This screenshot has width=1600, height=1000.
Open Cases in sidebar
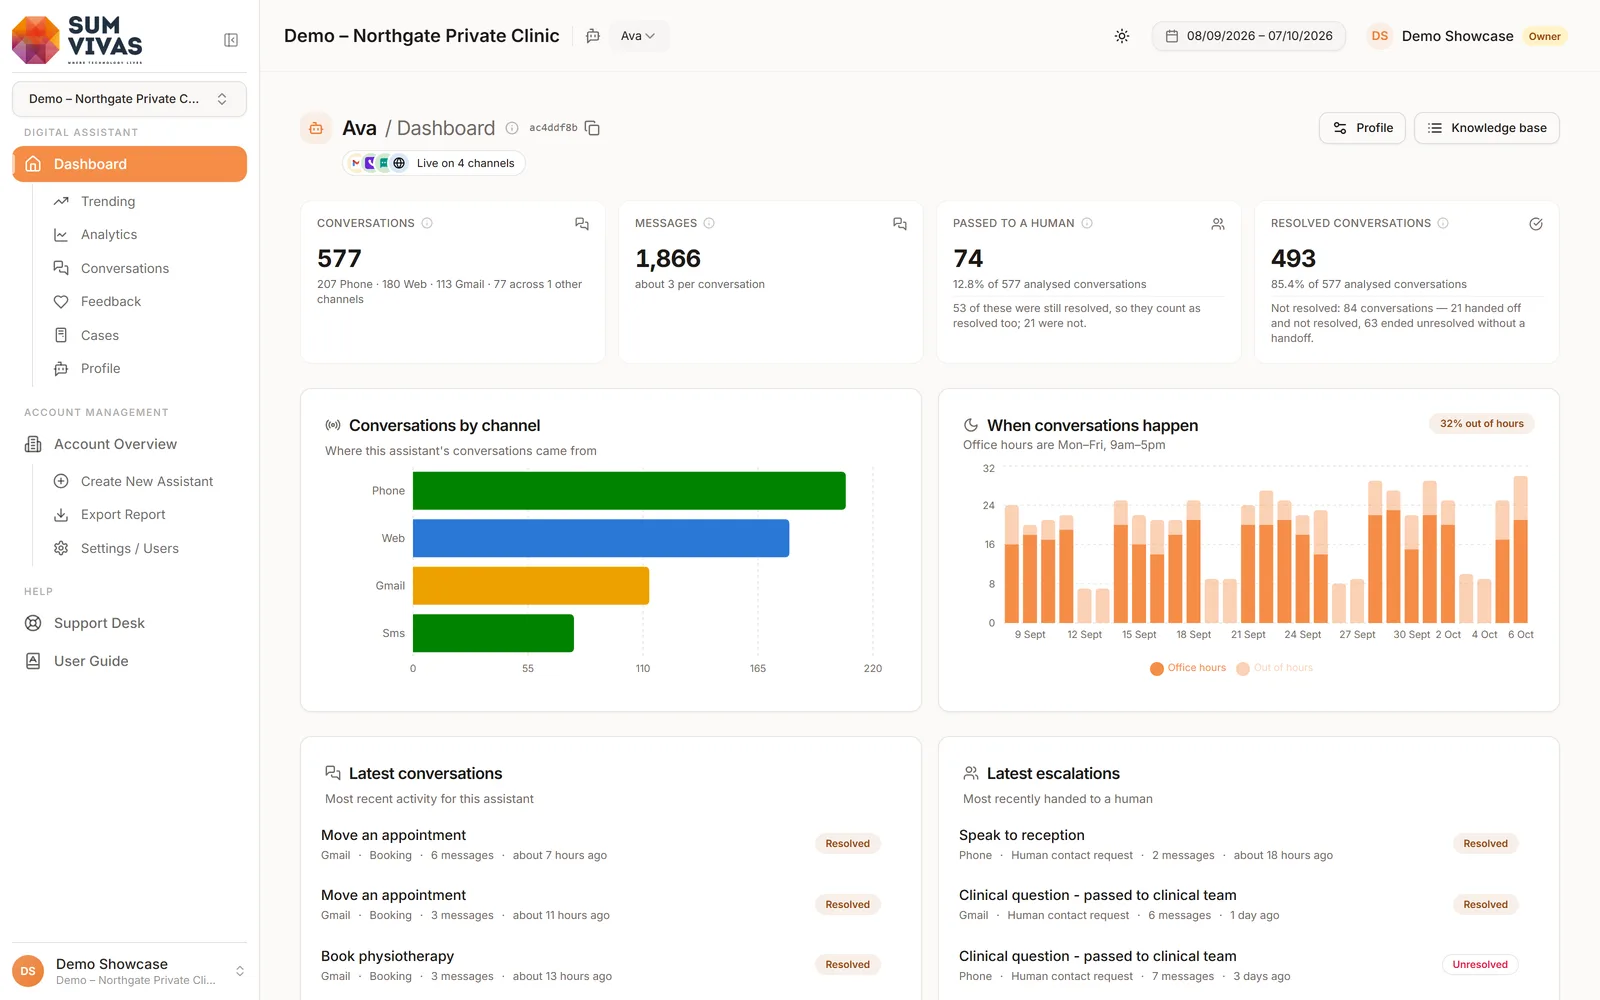[x=100, y=335]
